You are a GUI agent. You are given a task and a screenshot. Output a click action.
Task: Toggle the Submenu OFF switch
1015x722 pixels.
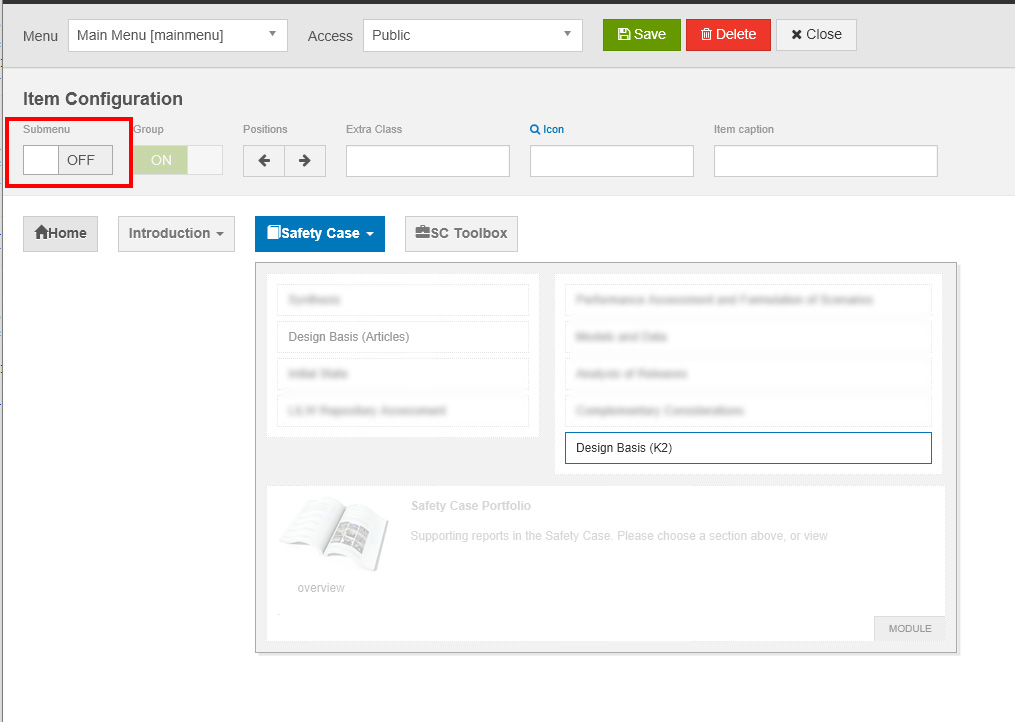tap(68, 160)
